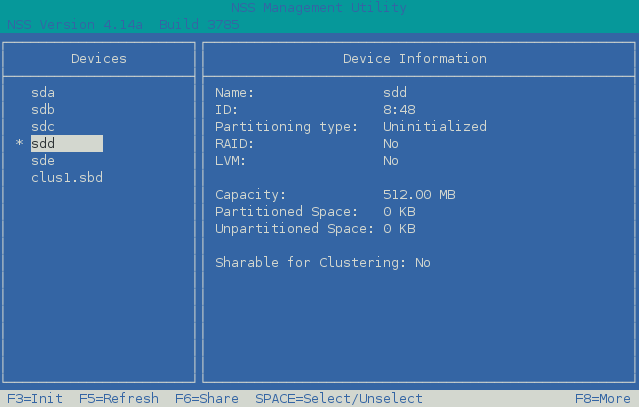Toggle the asterisk selection marker beside sdd
This screenshot has width=640, height=407.
pos(19,145)
